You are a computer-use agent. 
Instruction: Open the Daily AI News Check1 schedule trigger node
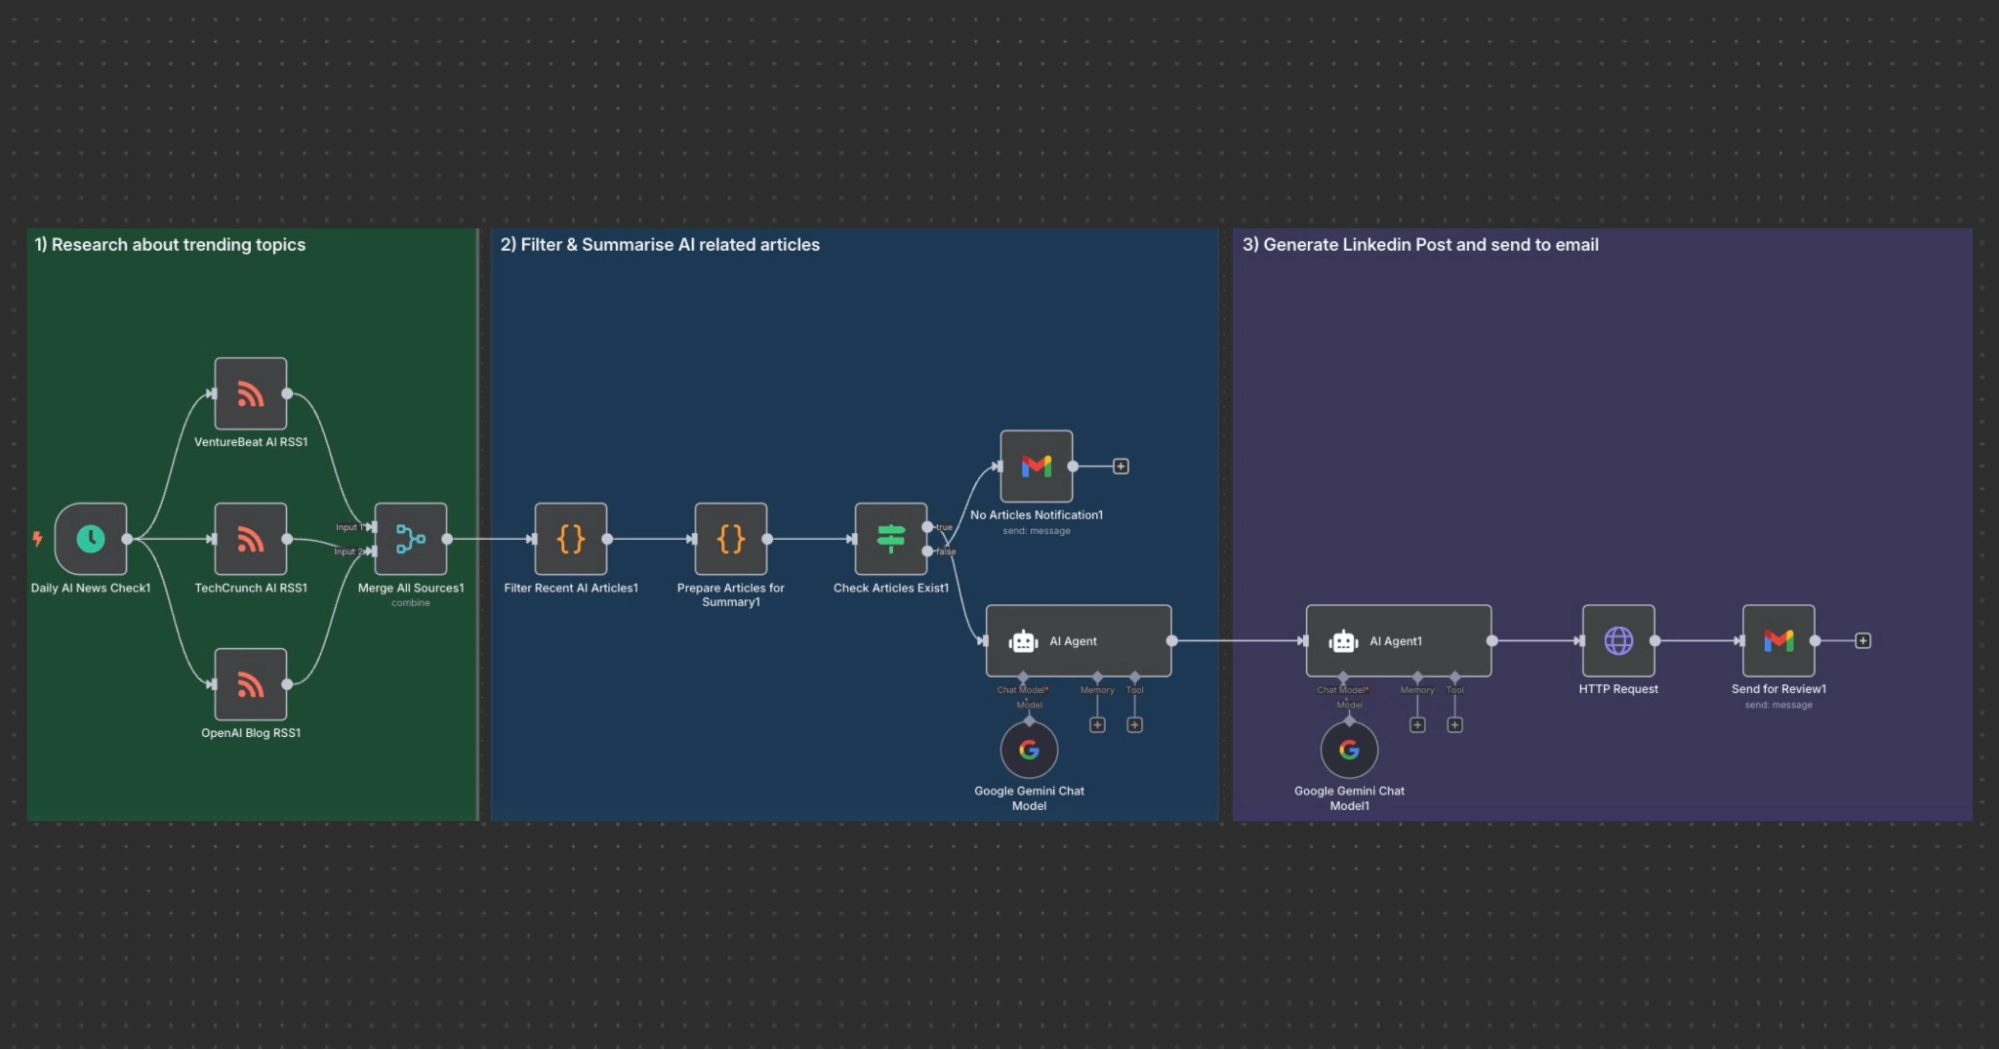tap(90, 539)
